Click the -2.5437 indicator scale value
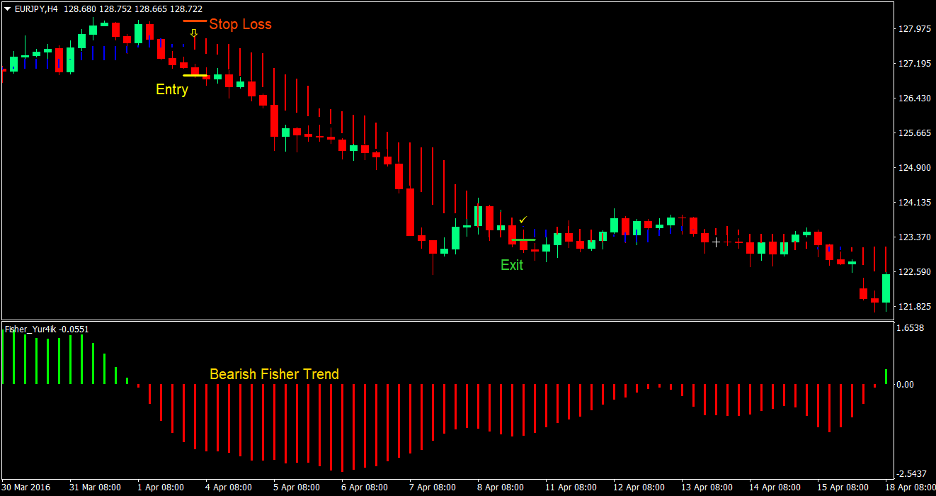This screenshot has width=936, height=496. point(912,474)
